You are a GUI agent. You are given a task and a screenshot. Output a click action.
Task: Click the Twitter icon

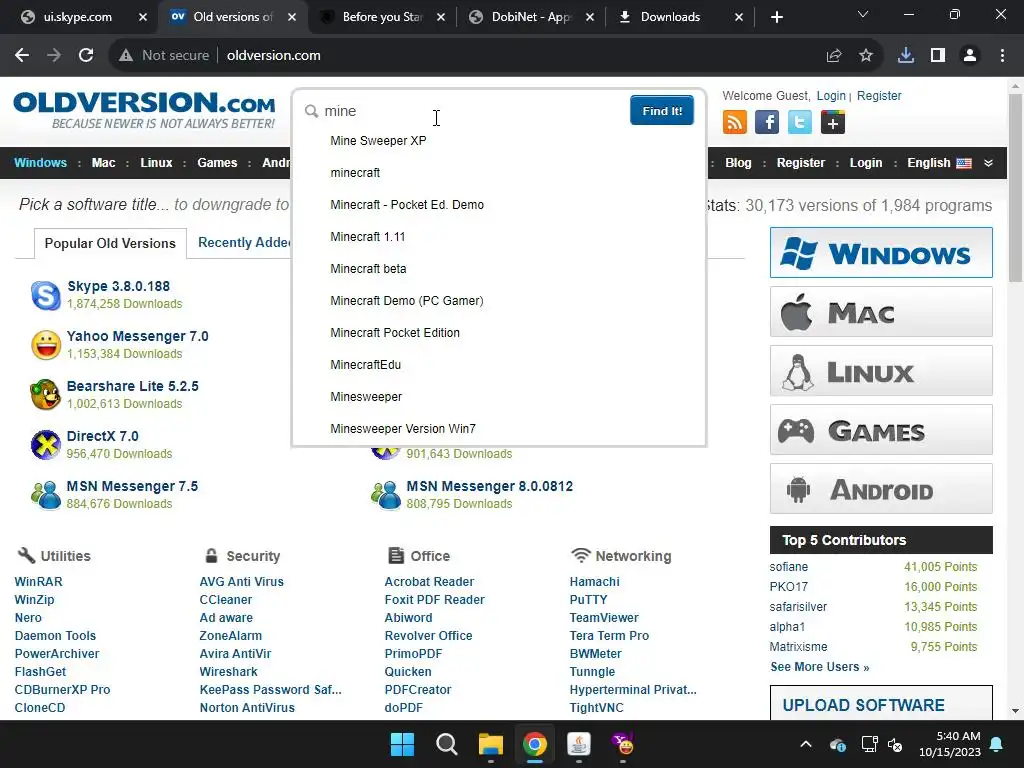click(x=799, y=122)
